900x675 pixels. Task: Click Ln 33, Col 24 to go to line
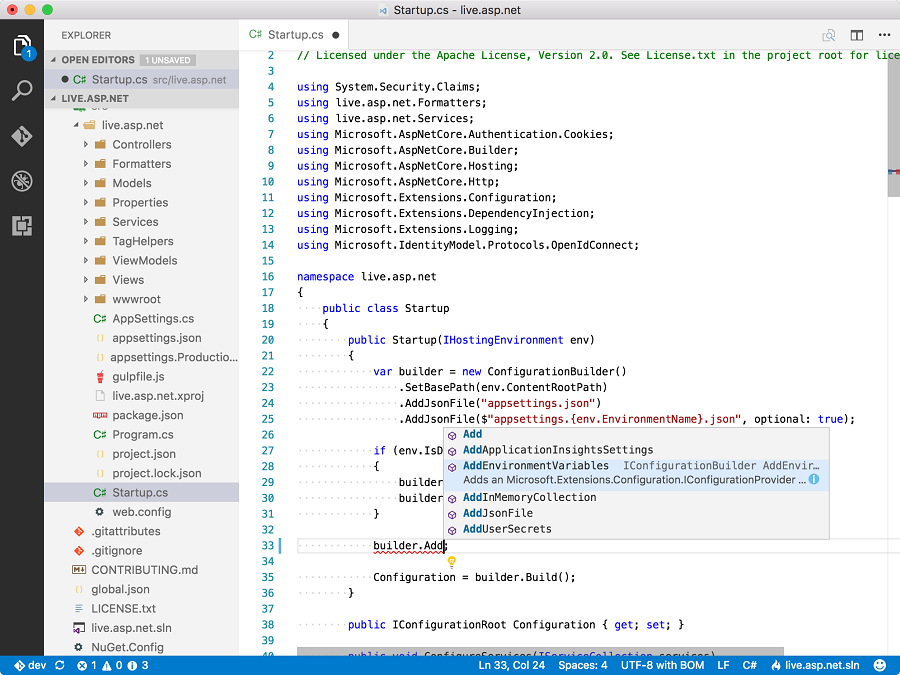click(512, 664)
